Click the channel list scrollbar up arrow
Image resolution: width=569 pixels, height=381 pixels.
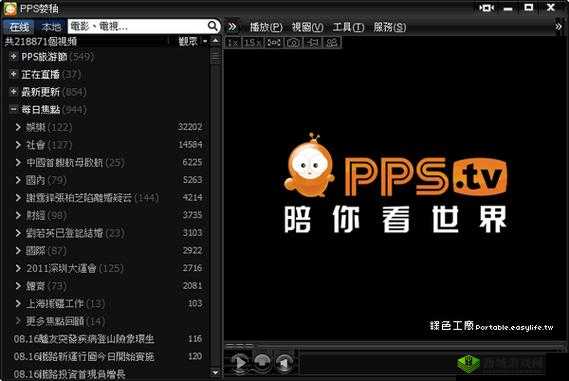215,40
